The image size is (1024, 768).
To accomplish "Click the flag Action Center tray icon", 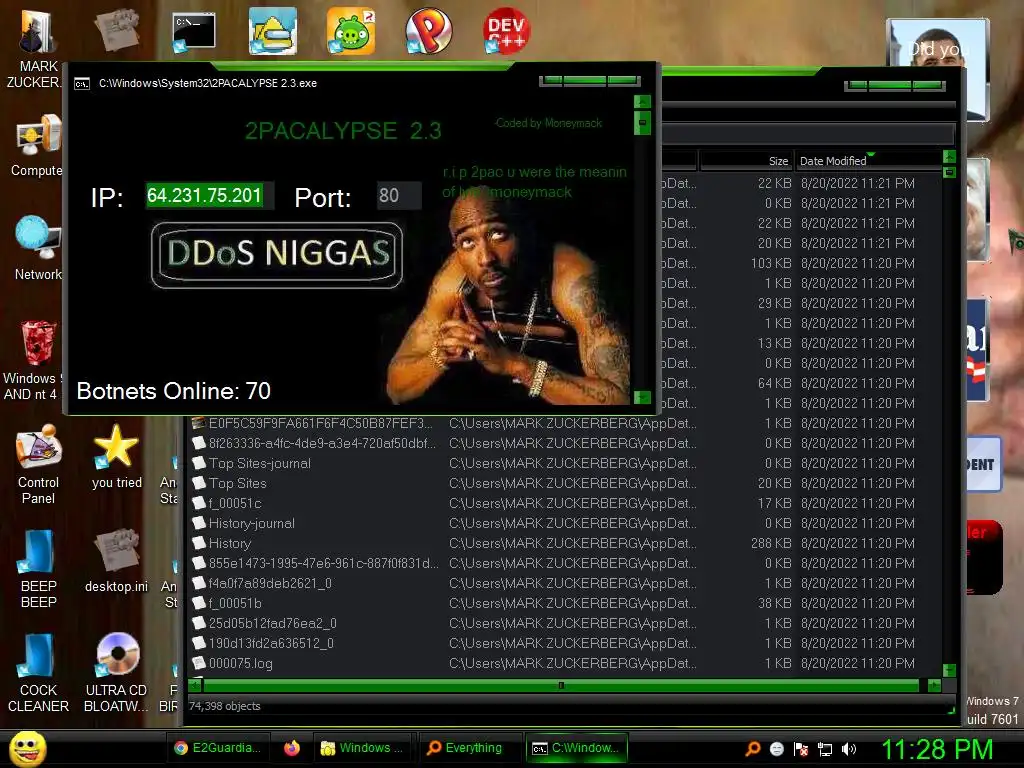I will click(x=801, y=749).
